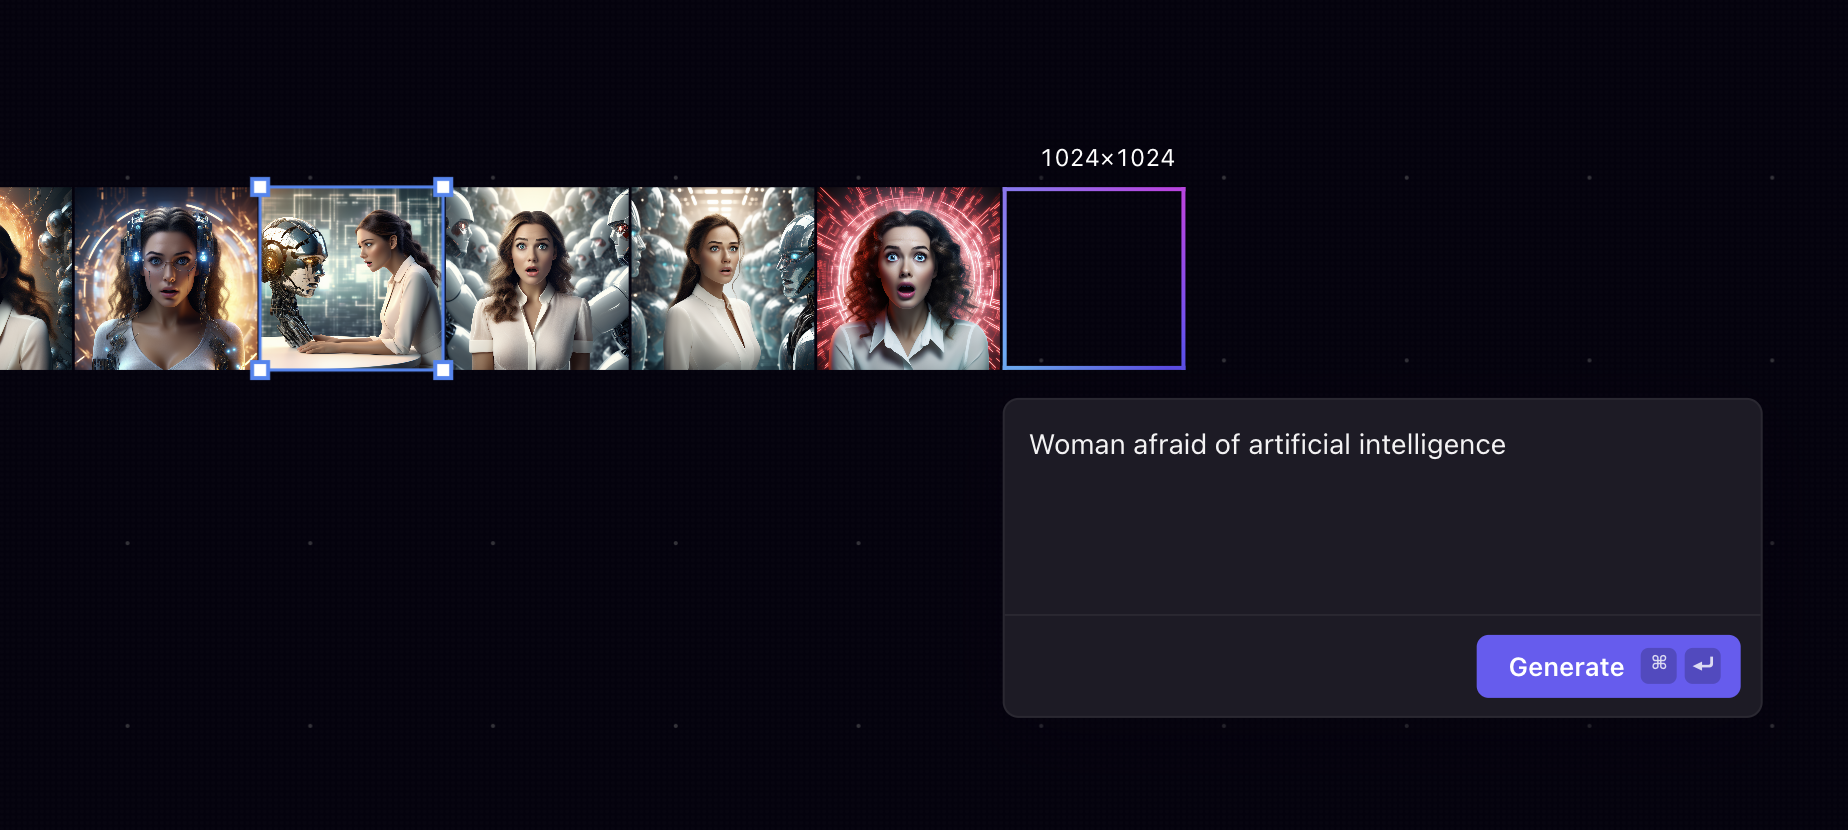Screen dimensions: 1848x830
Task: Click the Return key icon on Generate button
Action: coord(1703,665)
